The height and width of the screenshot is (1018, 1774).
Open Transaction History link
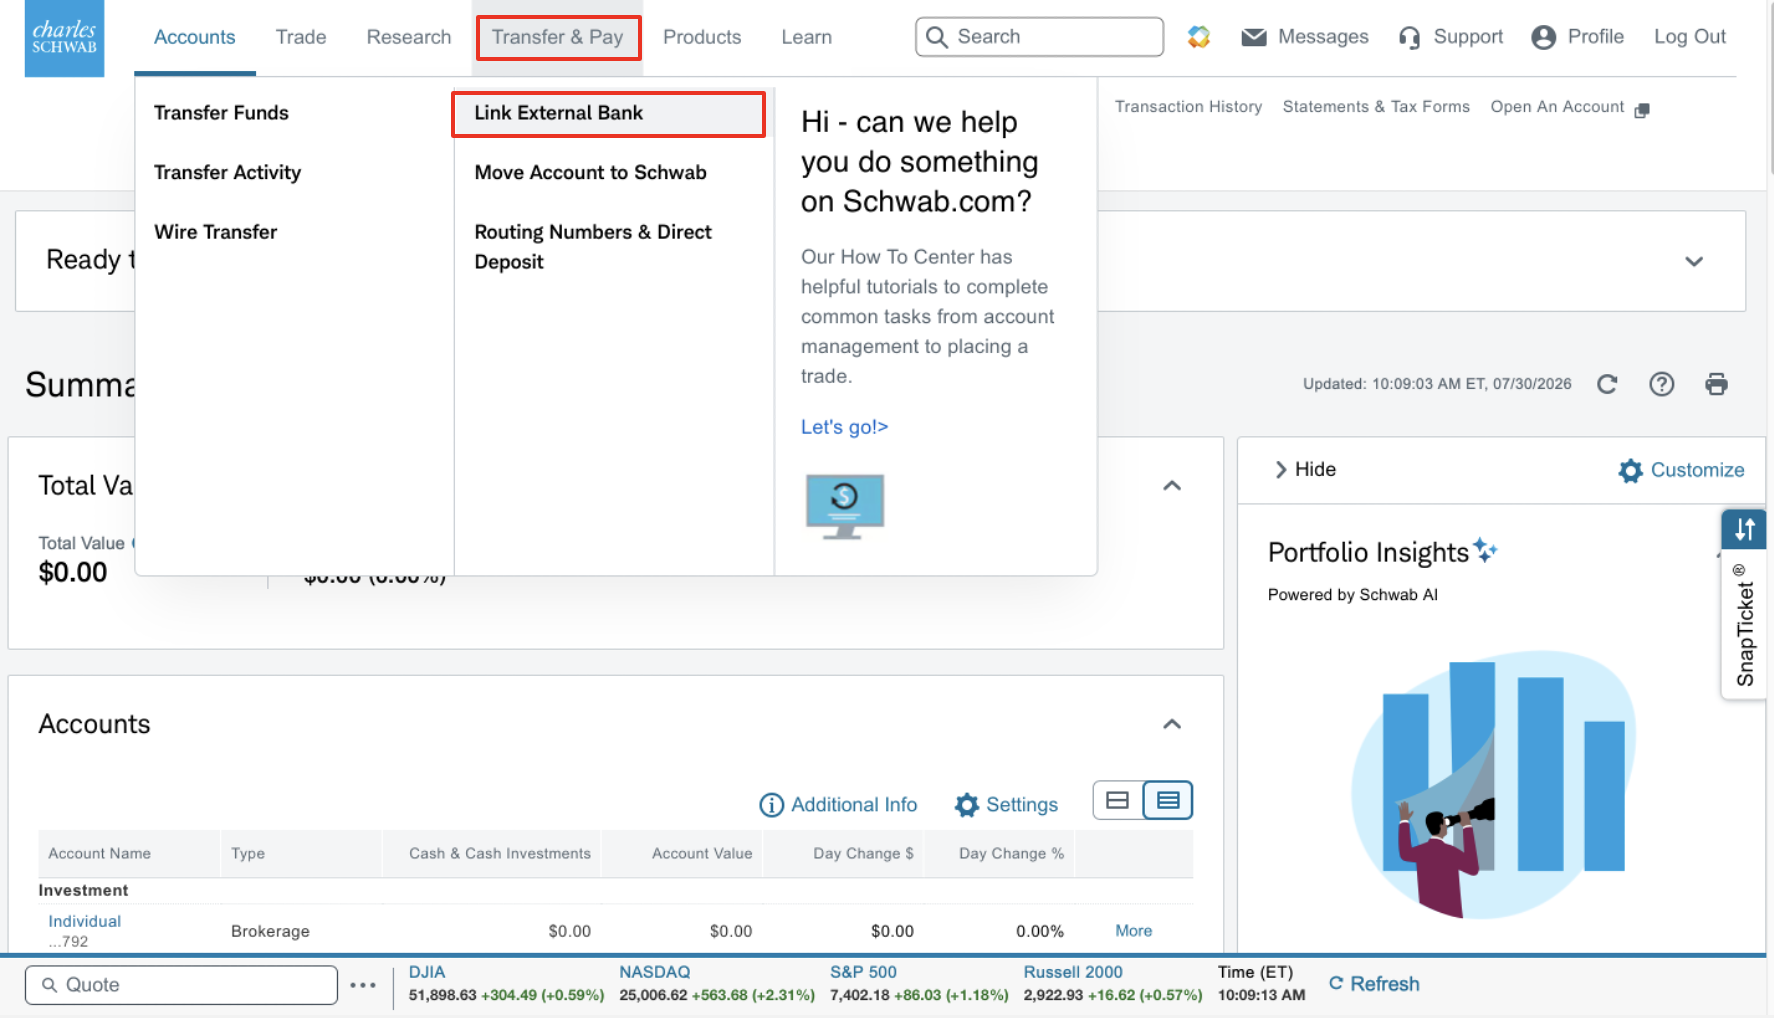tap(1188, 107)
